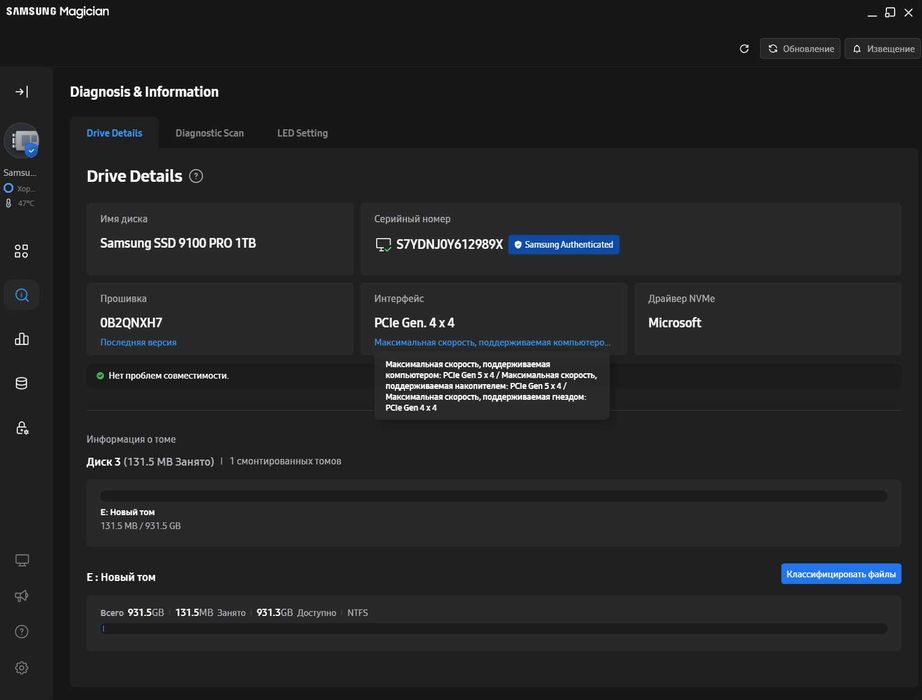Click the Diagnosis magnifier icon in sidebar
The height and width of the screenshot is (700, 922).
tap(21, 295)
